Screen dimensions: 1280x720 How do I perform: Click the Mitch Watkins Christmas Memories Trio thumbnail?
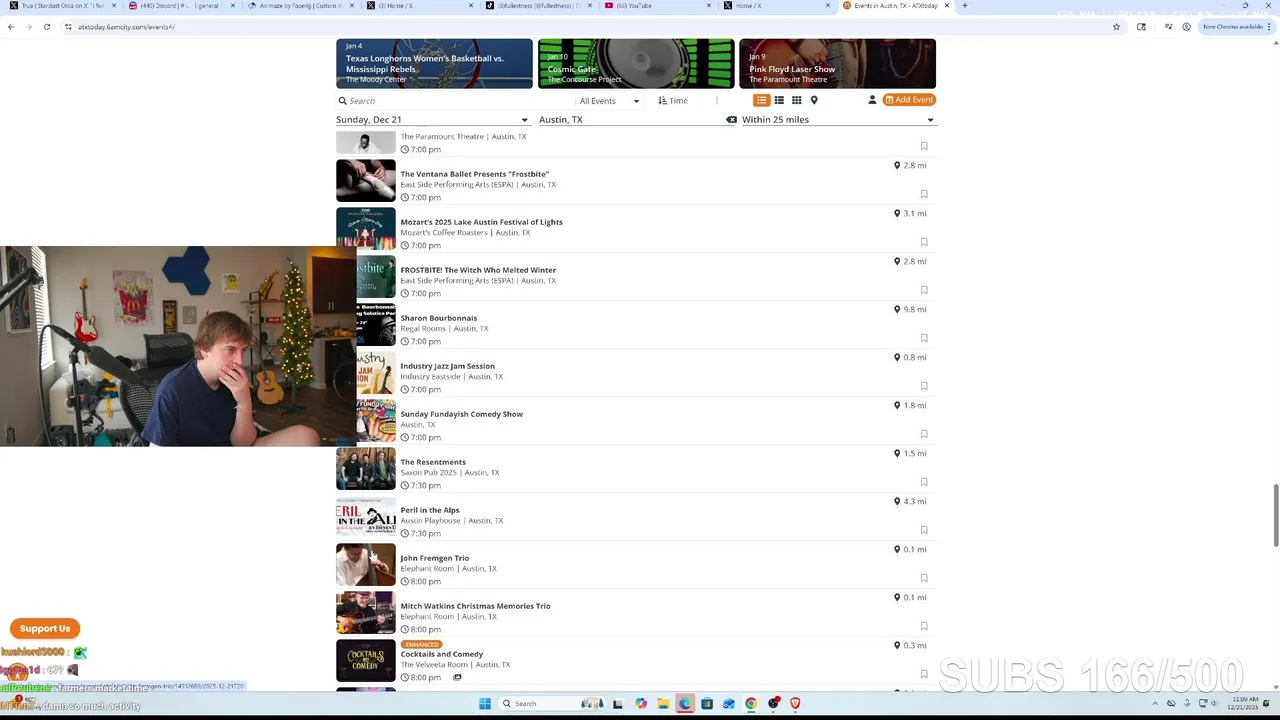tap(366, 613)
